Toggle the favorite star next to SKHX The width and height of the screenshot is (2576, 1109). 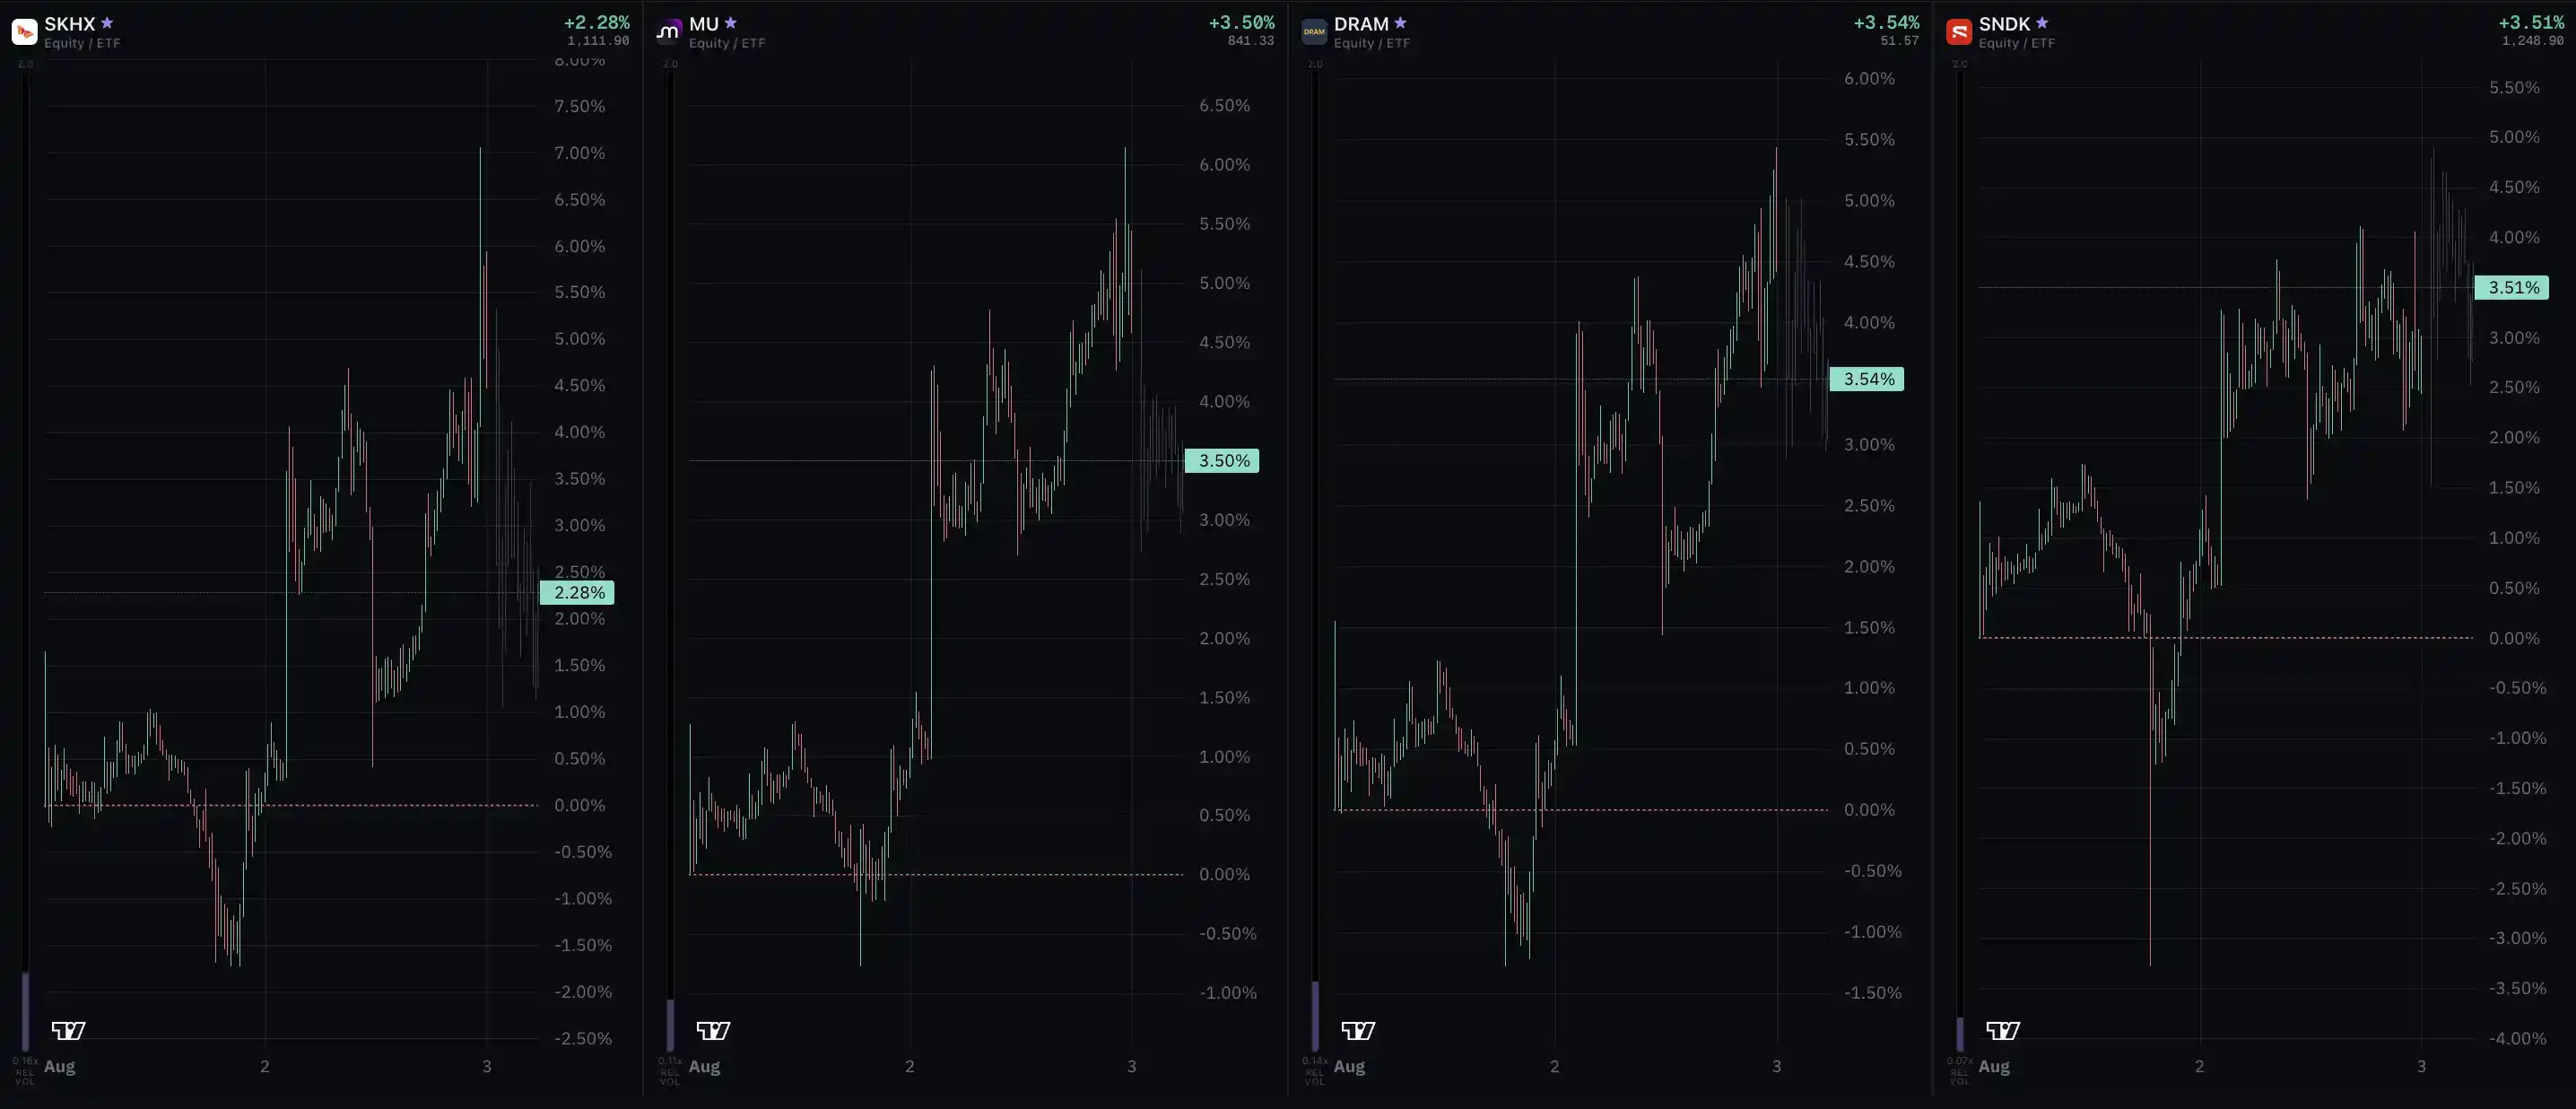pyautogui.click(x=107, y=23)
